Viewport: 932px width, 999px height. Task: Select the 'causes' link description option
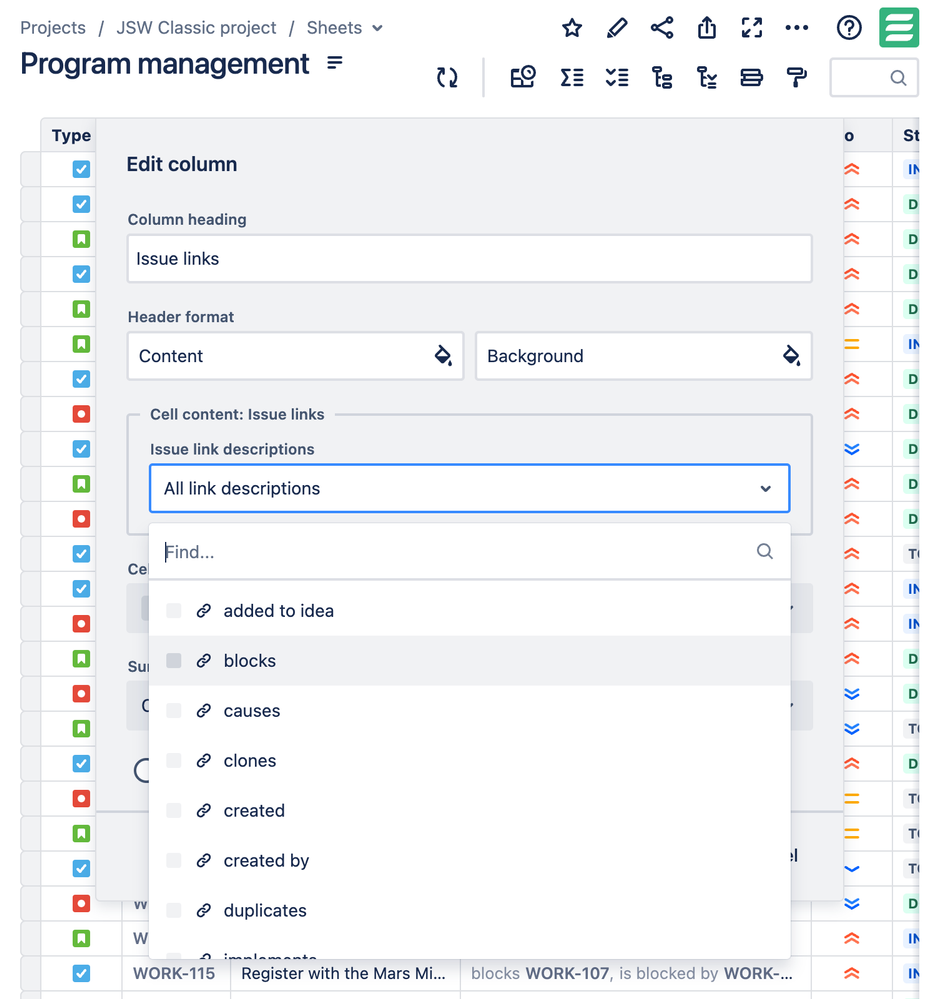pos(470,710)
